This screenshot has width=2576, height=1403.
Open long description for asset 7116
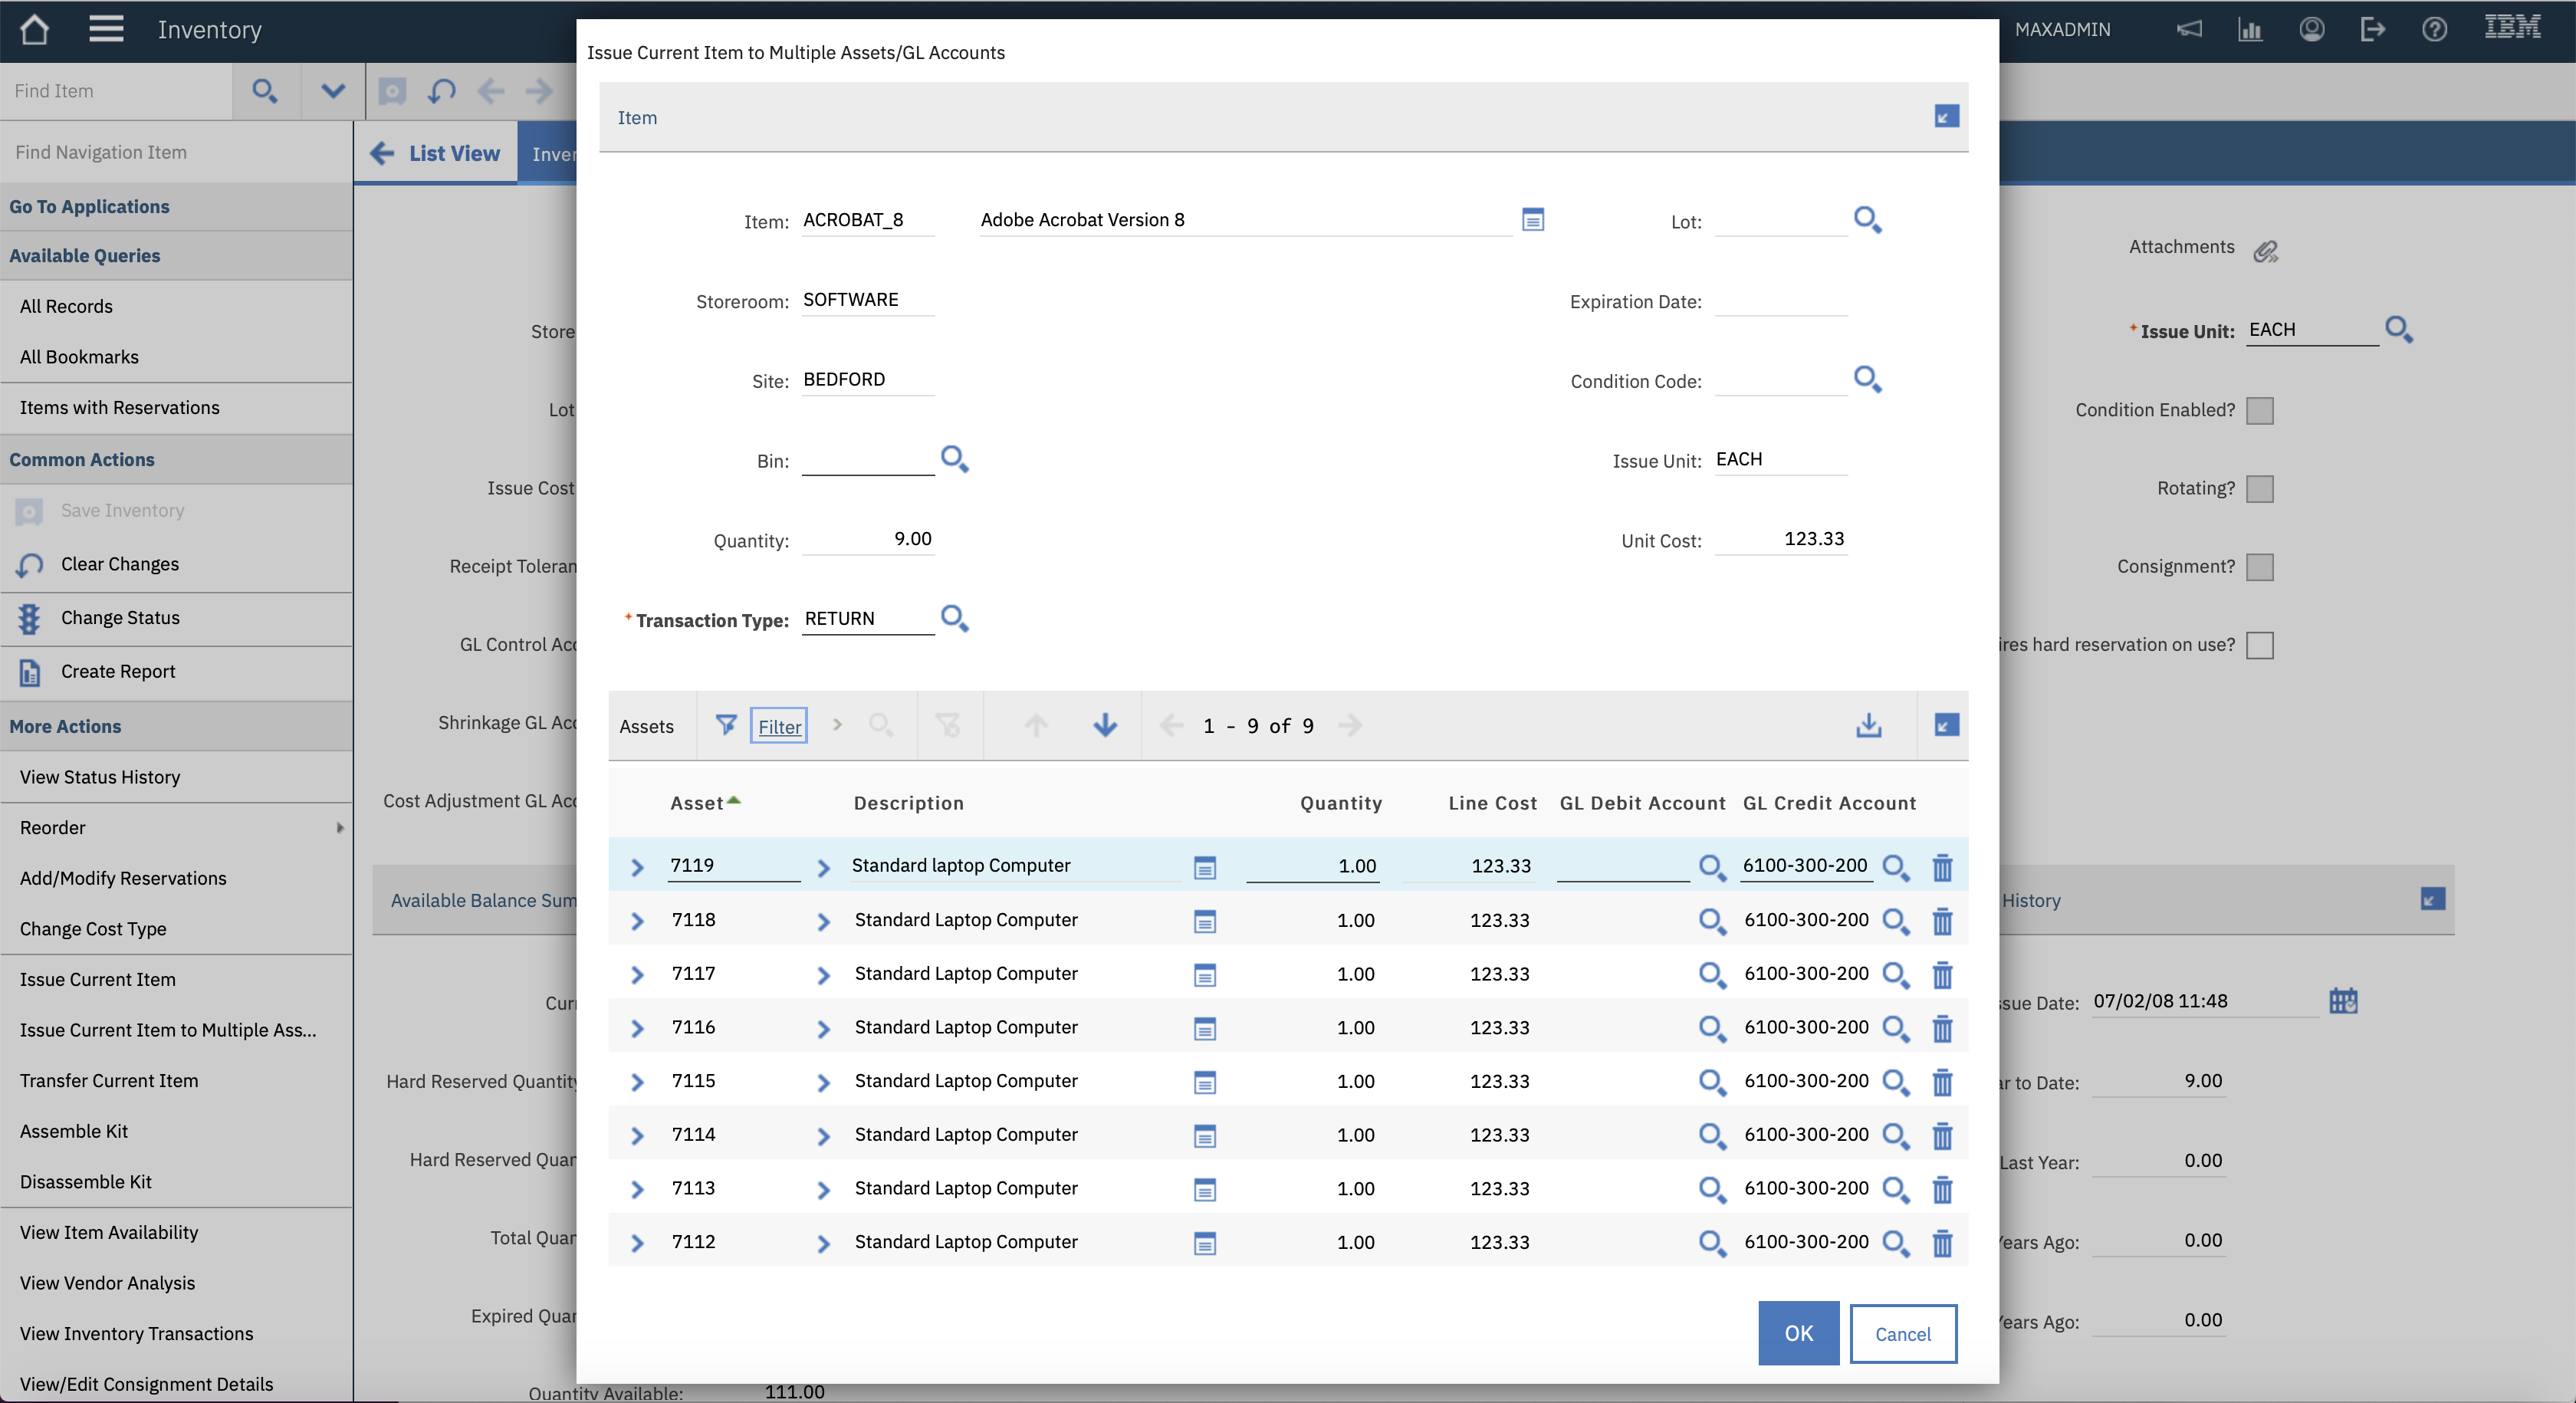[x=1204, y=1028]
